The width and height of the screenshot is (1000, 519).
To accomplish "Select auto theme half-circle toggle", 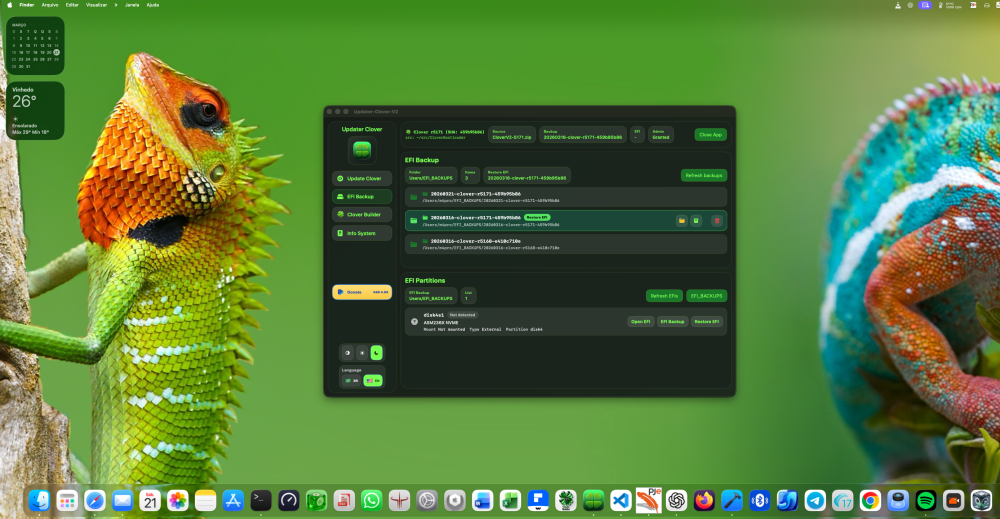I will click(x=348, y=353).
